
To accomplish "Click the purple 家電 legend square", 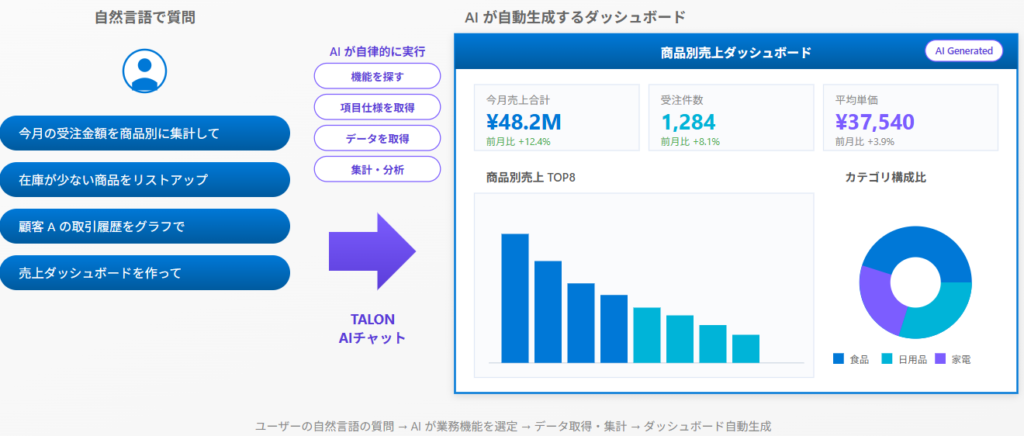I will tap(940, 358).
